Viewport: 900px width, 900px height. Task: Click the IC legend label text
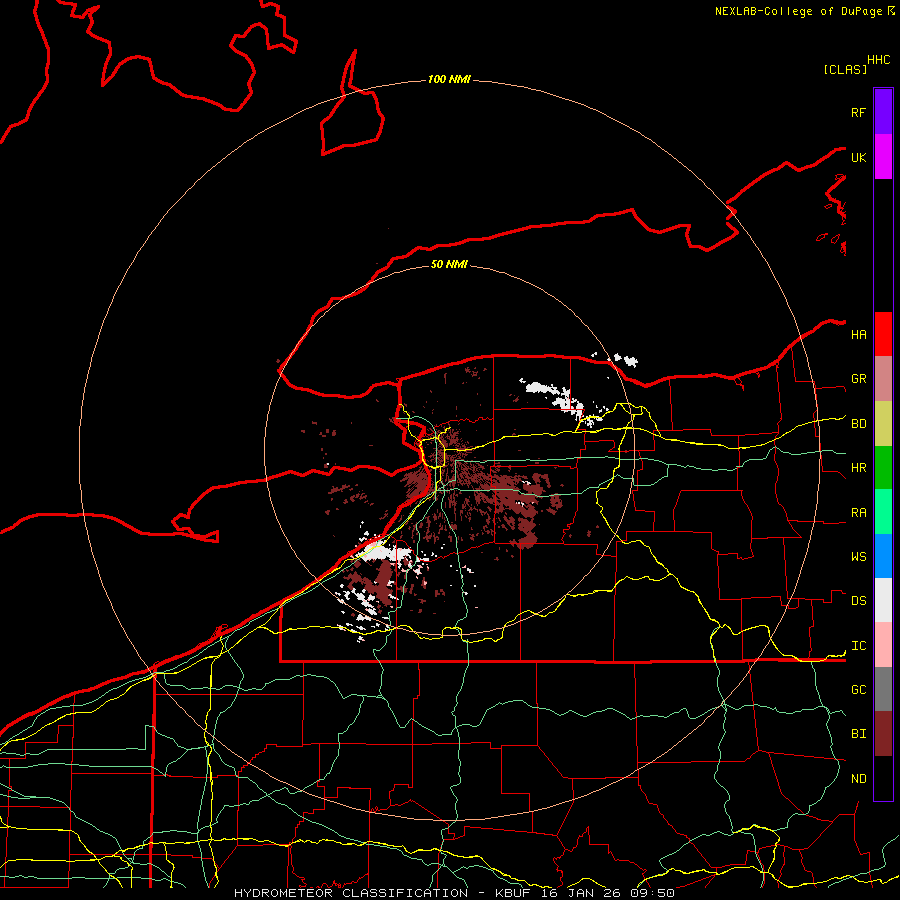pyautogui.click(x=859, y=646)
